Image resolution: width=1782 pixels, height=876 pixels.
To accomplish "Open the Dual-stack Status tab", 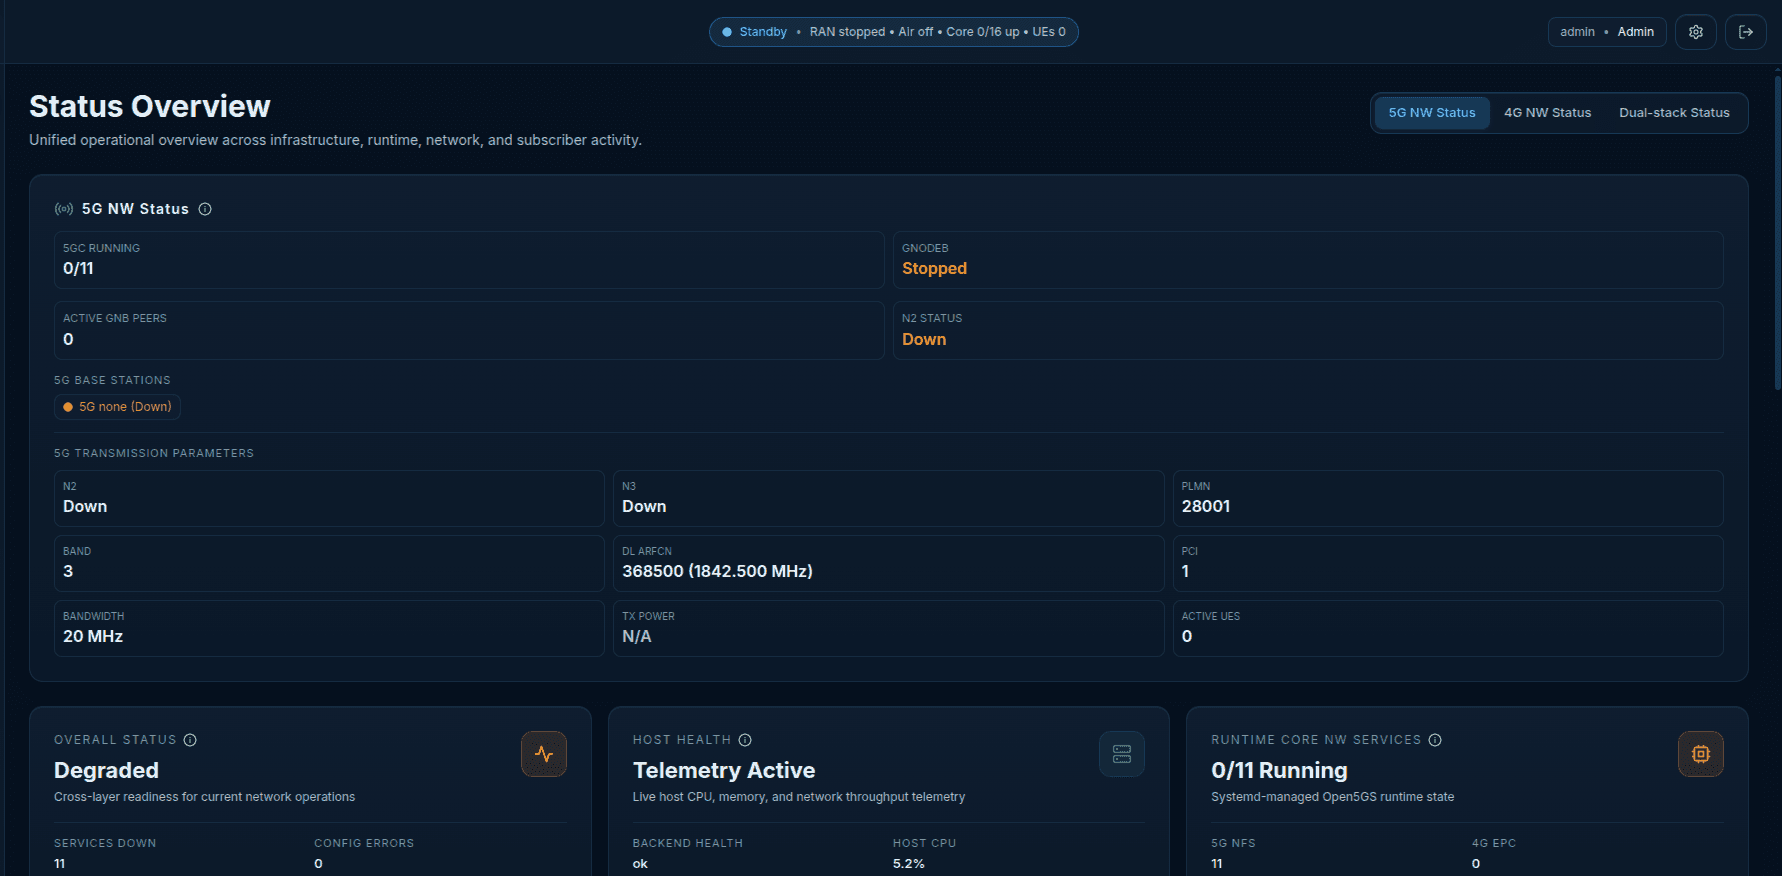I will pos(1674,113).
